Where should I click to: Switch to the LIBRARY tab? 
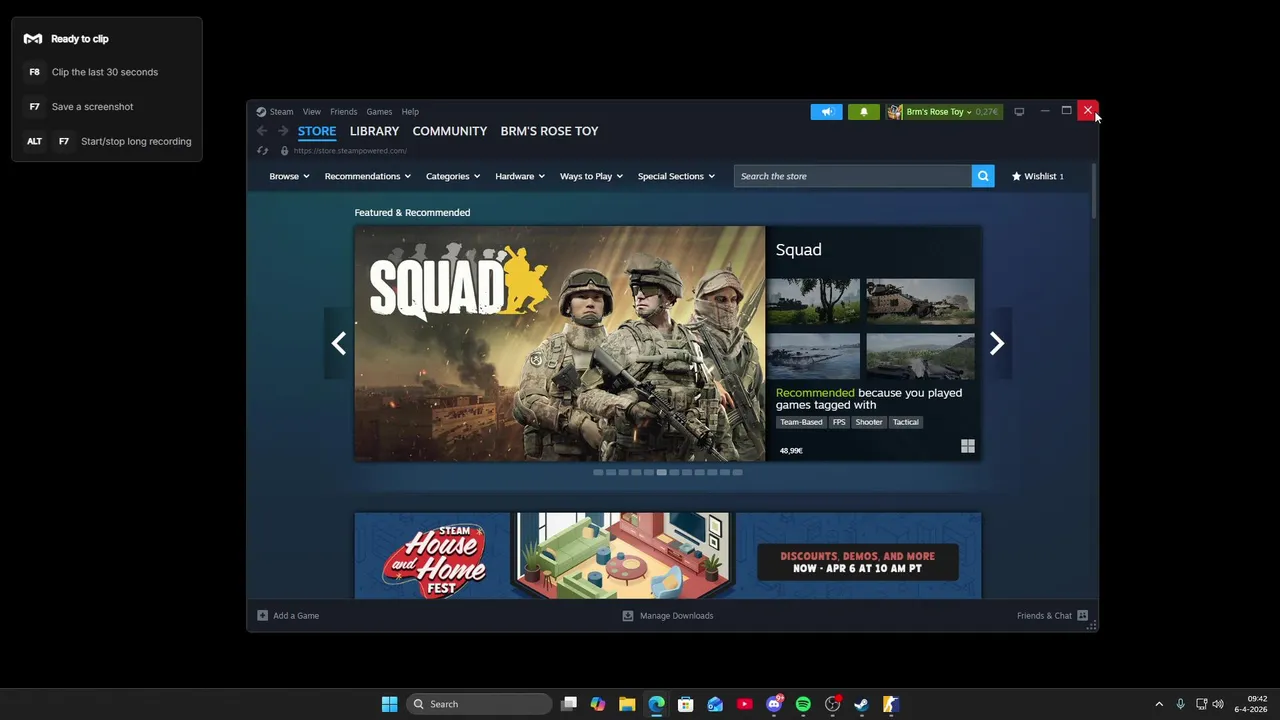tap(374, 131)
